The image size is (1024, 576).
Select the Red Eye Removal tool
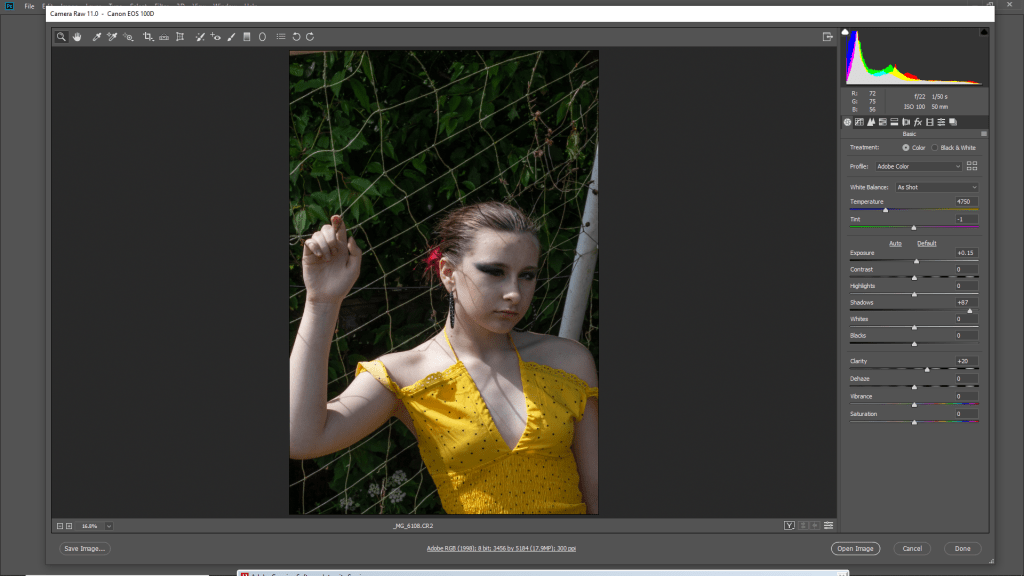tap(215, 37)
